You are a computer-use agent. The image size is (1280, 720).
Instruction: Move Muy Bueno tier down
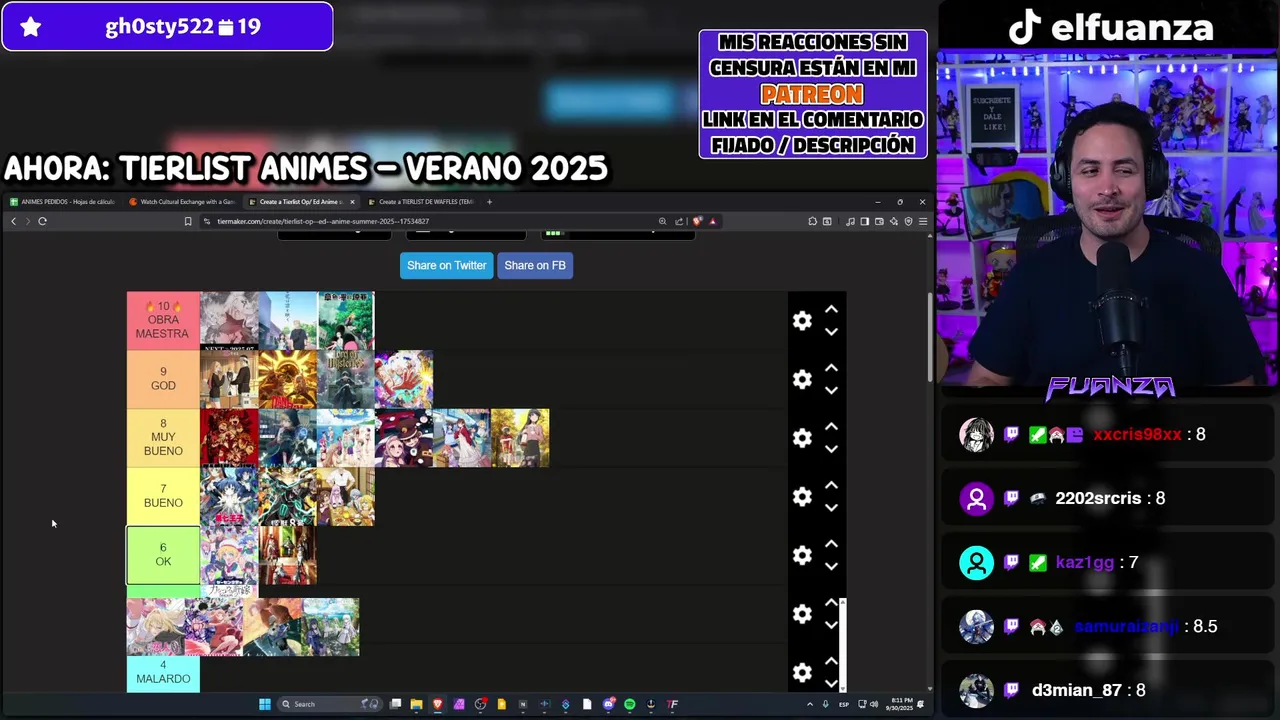coord(831,448)
